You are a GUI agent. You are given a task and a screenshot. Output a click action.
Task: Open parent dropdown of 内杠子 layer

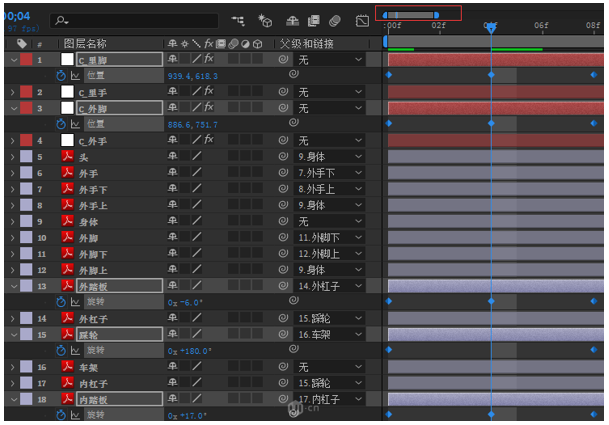(329, 383)
